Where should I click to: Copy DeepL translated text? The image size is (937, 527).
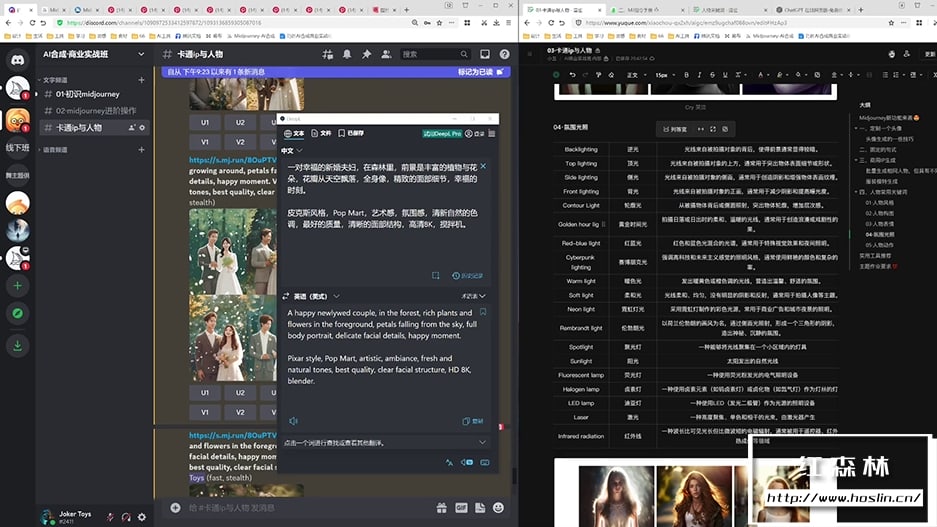(473, 421)
